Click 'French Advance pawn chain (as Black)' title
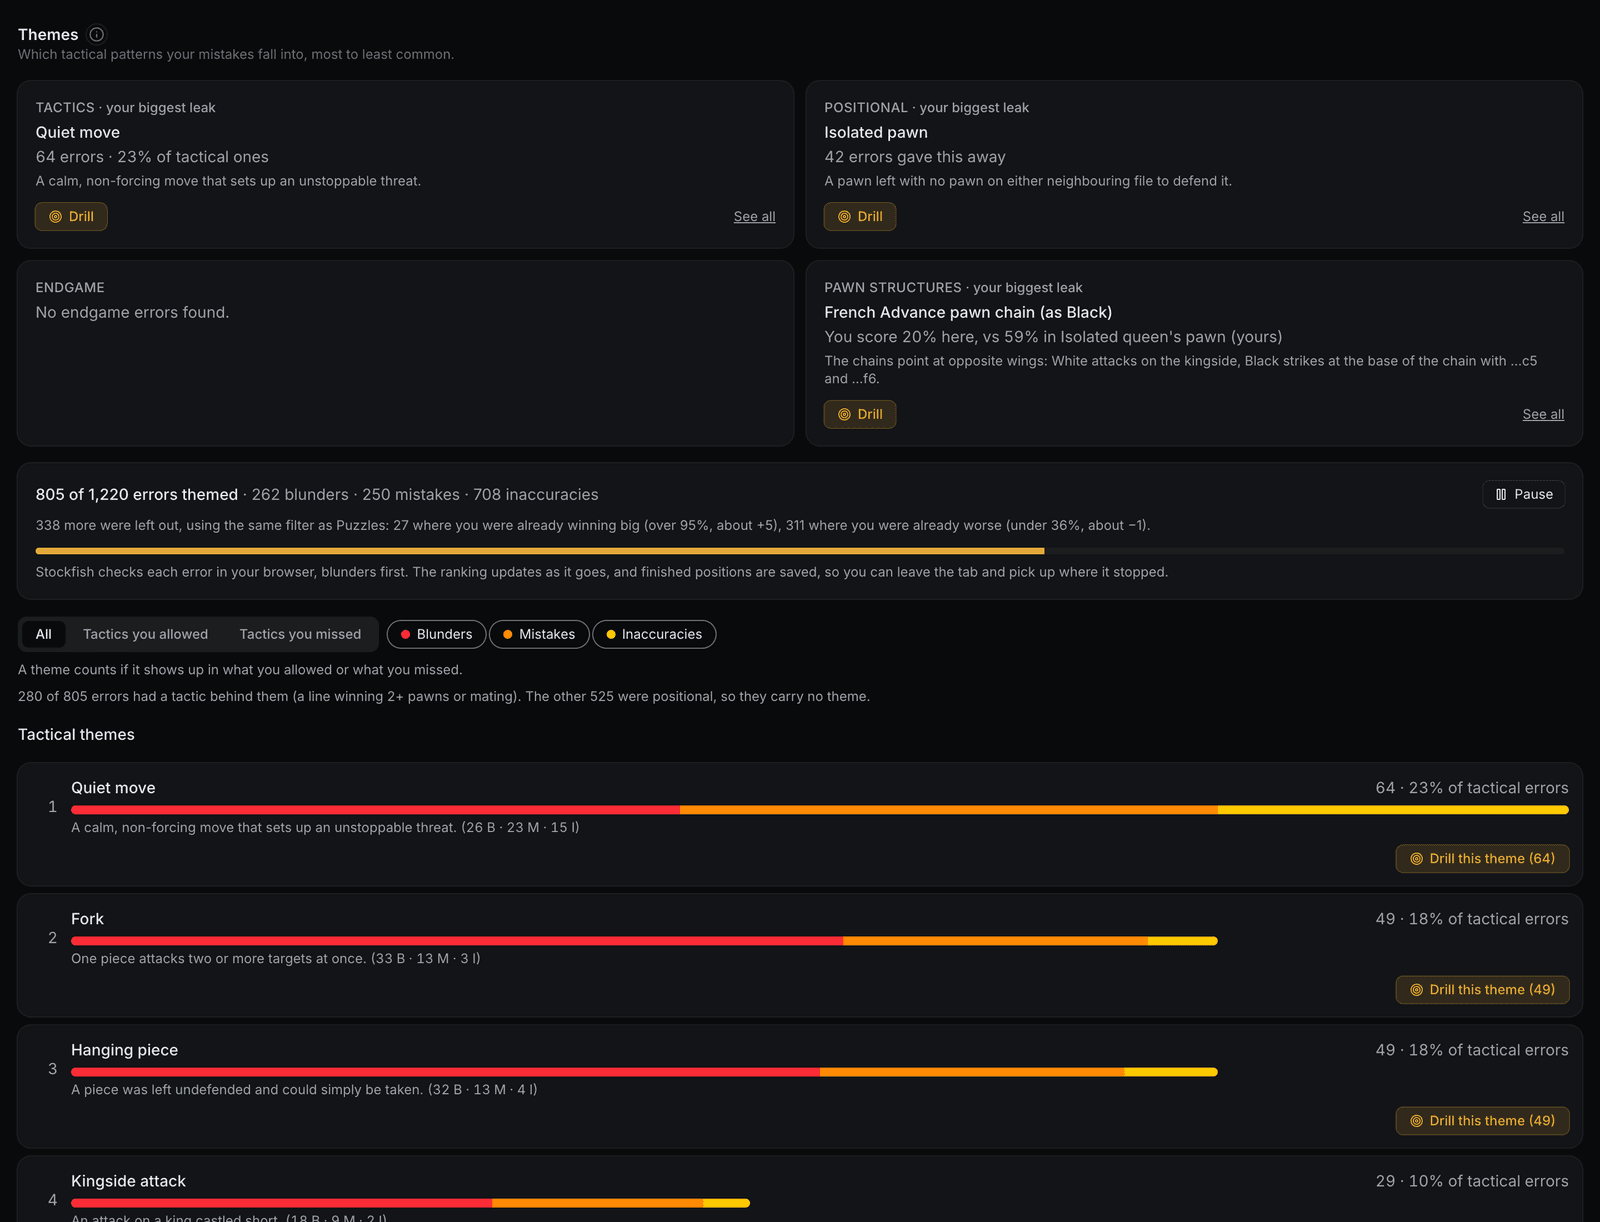The width and height of the screenshot is (1600, 1222). (968, 313)
